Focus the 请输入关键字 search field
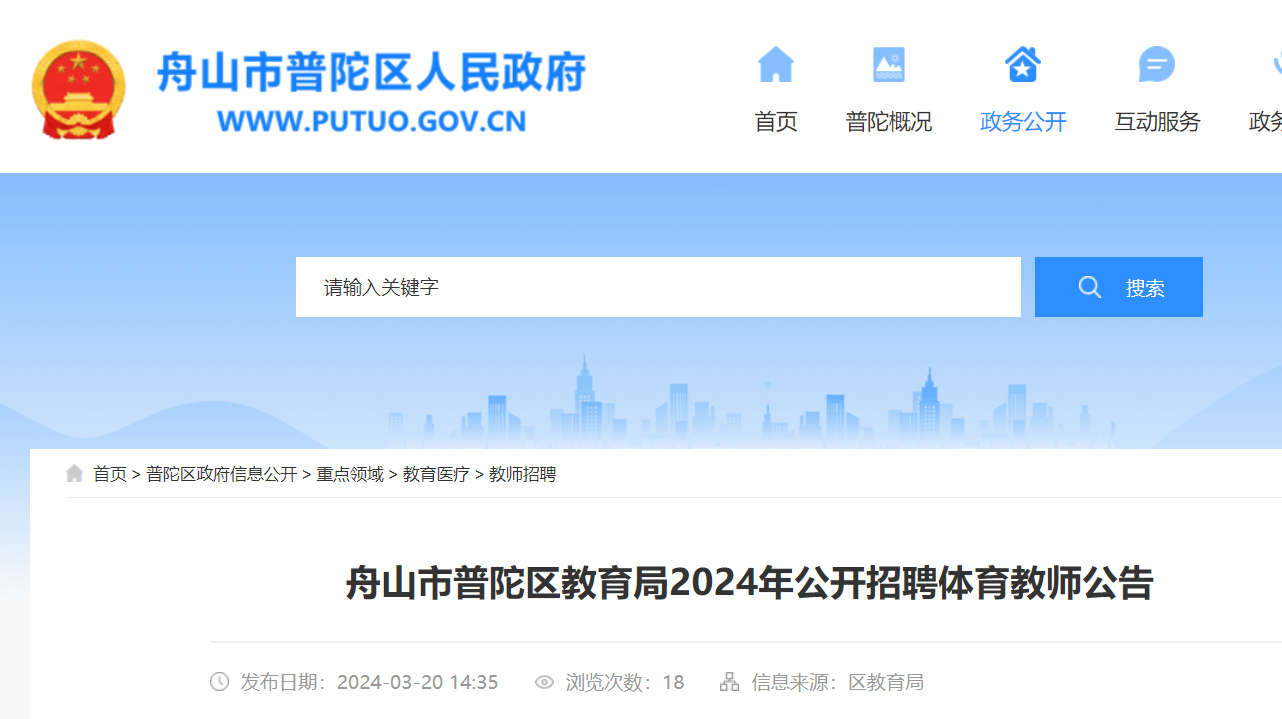The width and height of the screenshot is (1282, 719). click(x=658, y=287)
